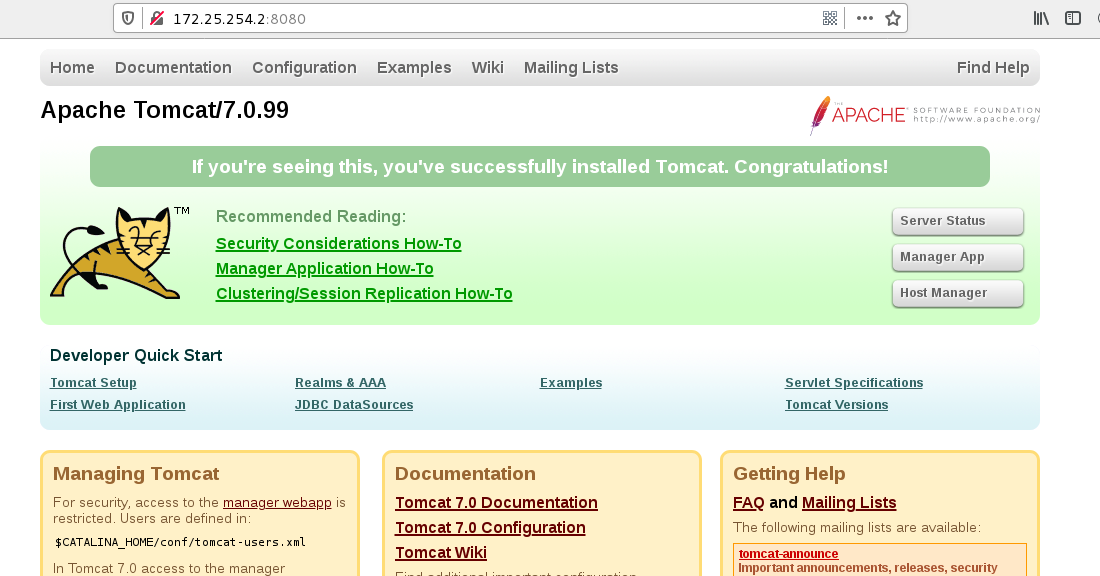Click the tracking protection shield icon
This screenshot has width=1100, height=576.
coord(128,18)
